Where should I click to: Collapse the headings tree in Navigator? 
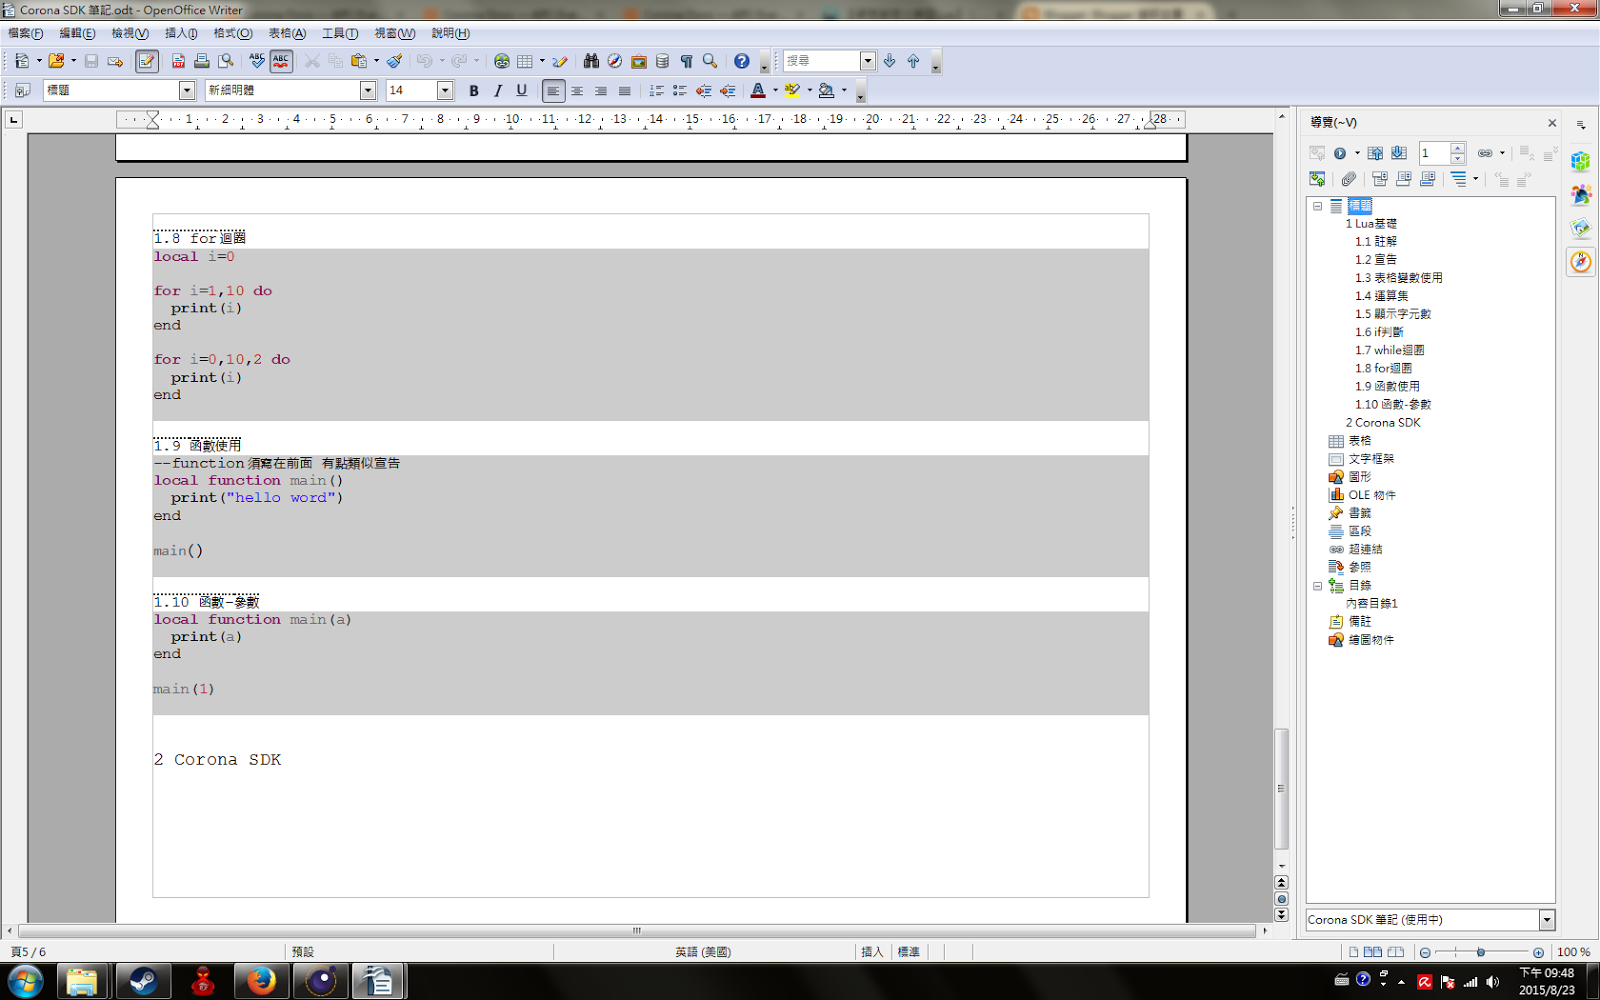tap(1317, 206)
